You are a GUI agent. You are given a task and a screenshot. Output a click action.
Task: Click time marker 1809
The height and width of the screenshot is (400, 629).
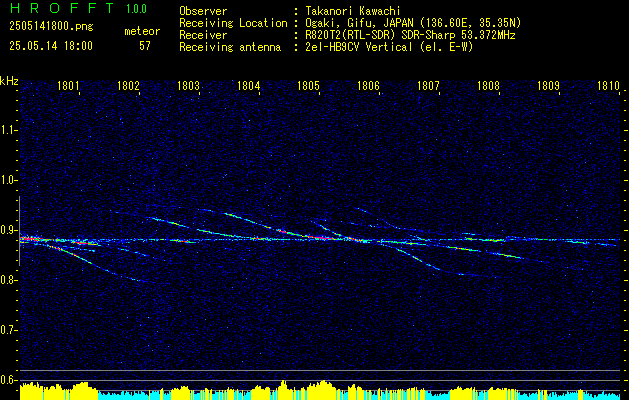coord(548,86)
